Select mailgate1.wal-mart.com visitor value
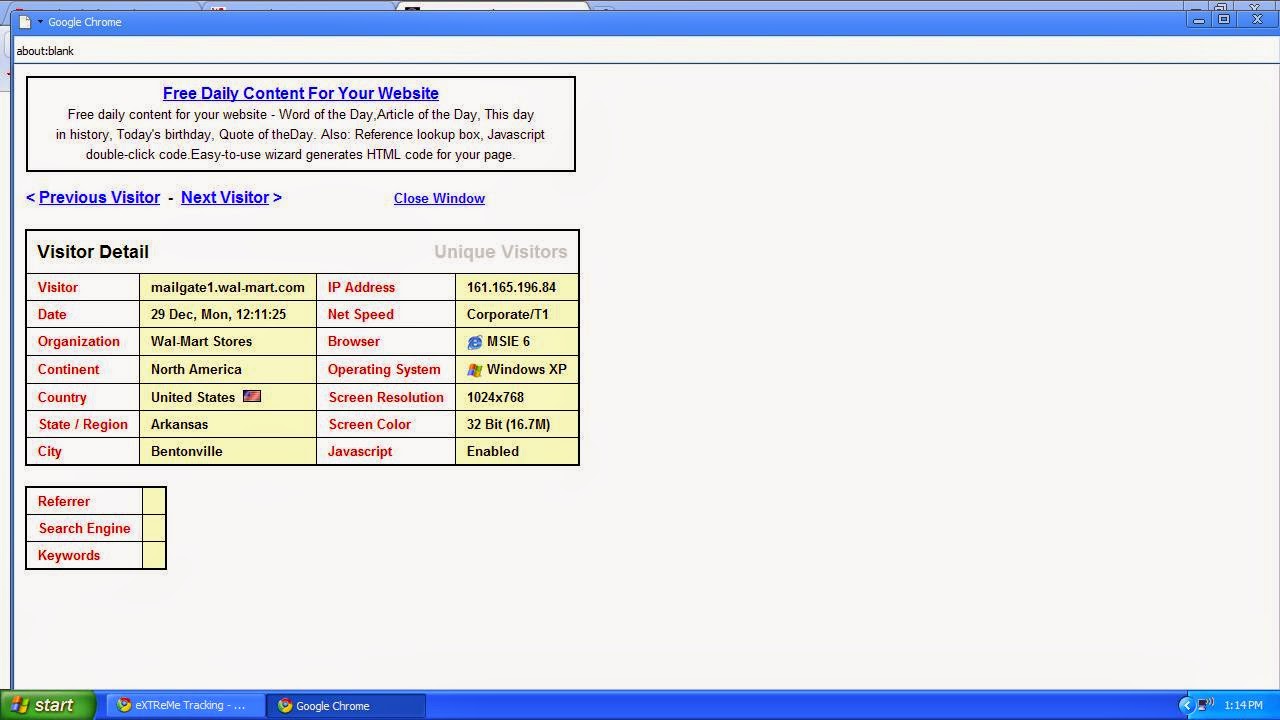The height and width of the screenshot is (720, 1280). pyautogui.click(x=228, y=287)
